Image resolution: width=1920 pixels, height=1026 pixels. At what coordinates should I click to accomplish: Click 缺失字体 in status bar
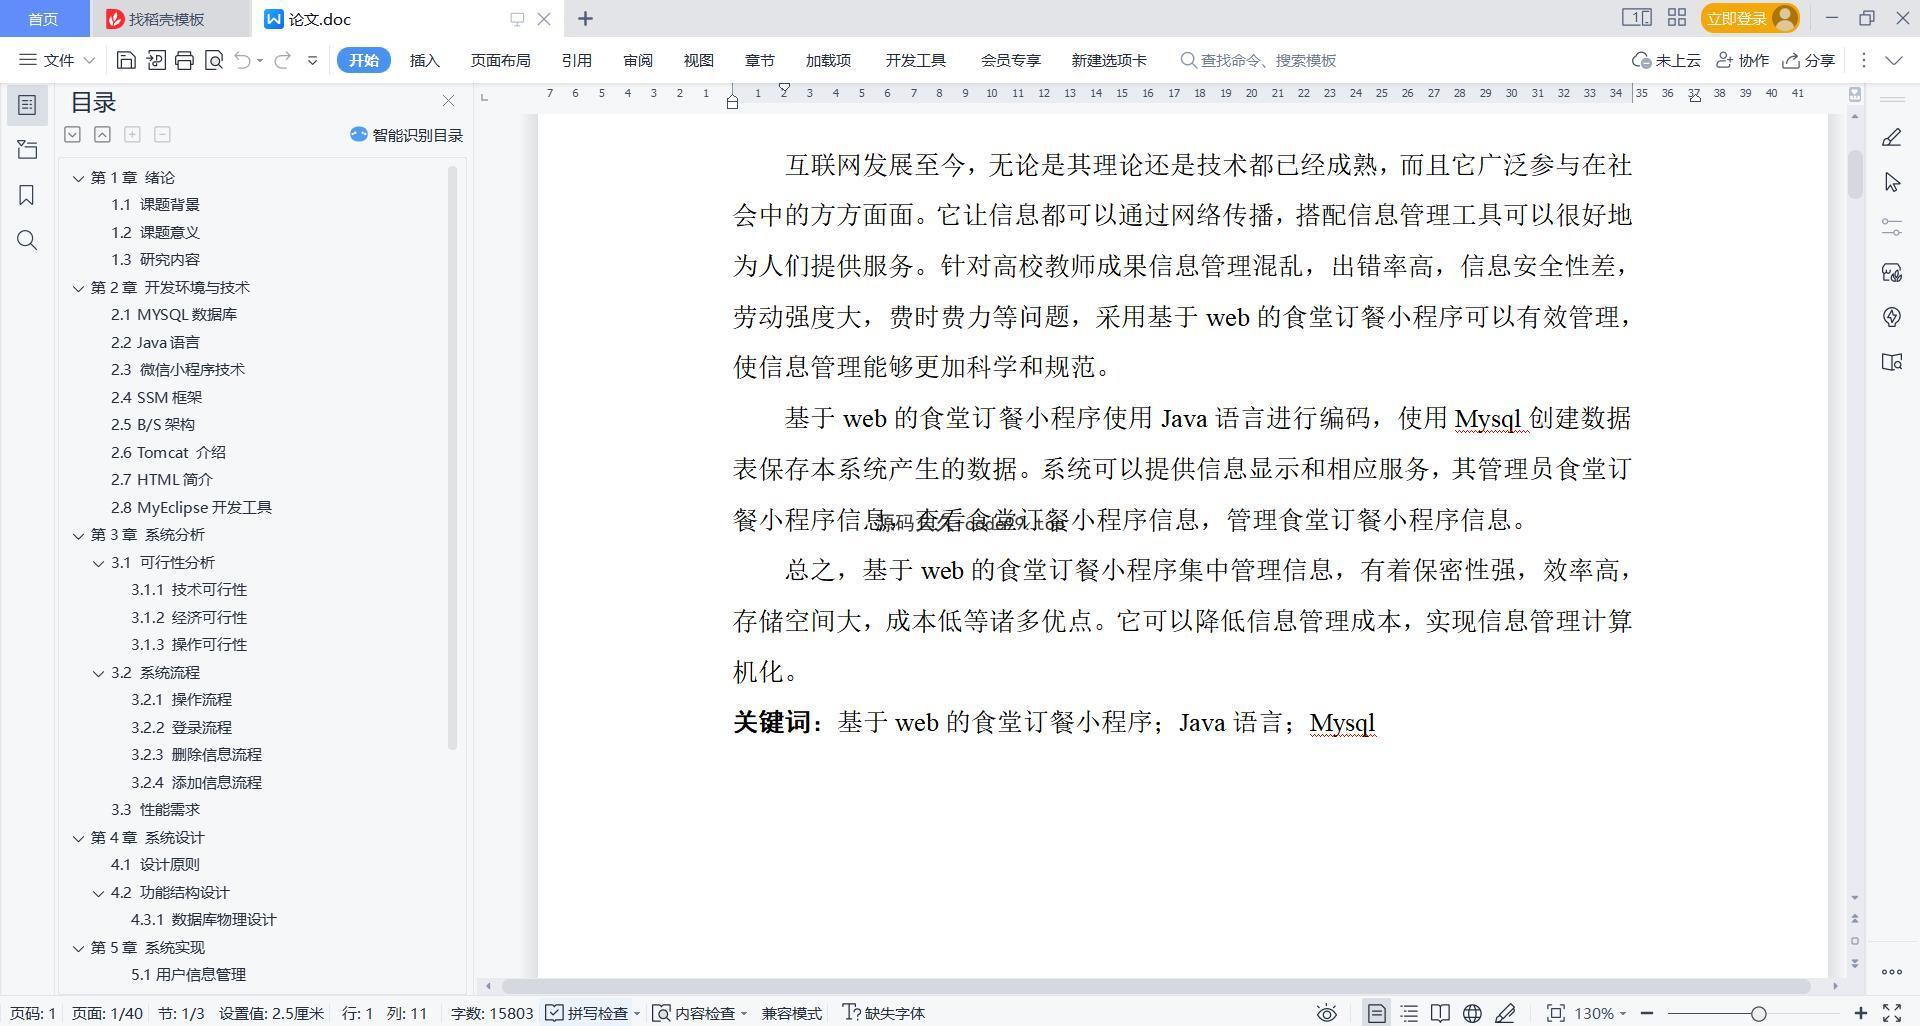(x=884, y=1013)
